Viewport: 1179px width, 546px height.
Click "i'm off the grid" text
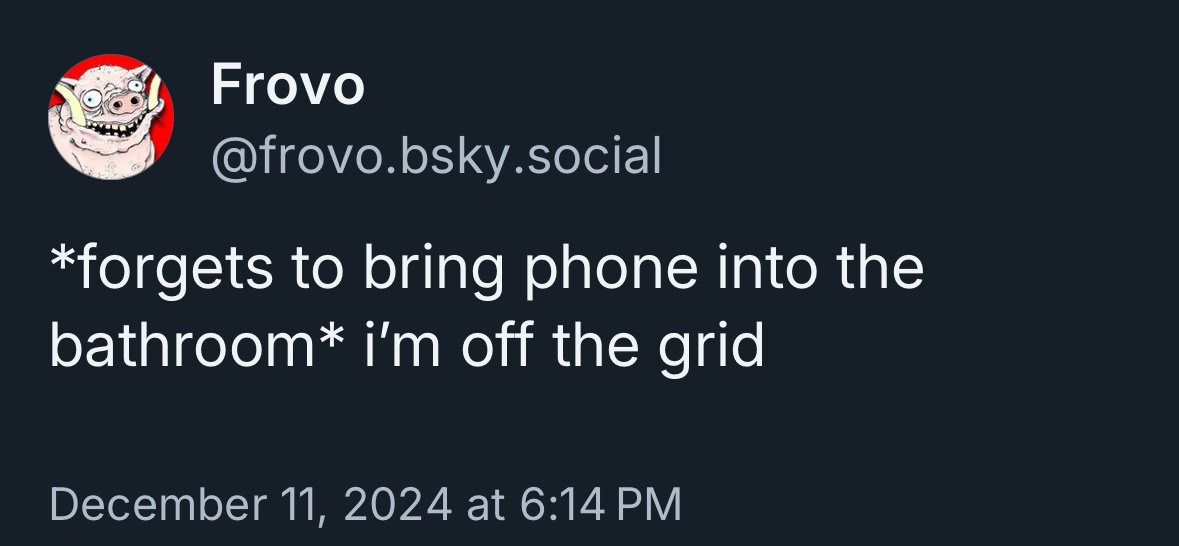coord(564,345)
